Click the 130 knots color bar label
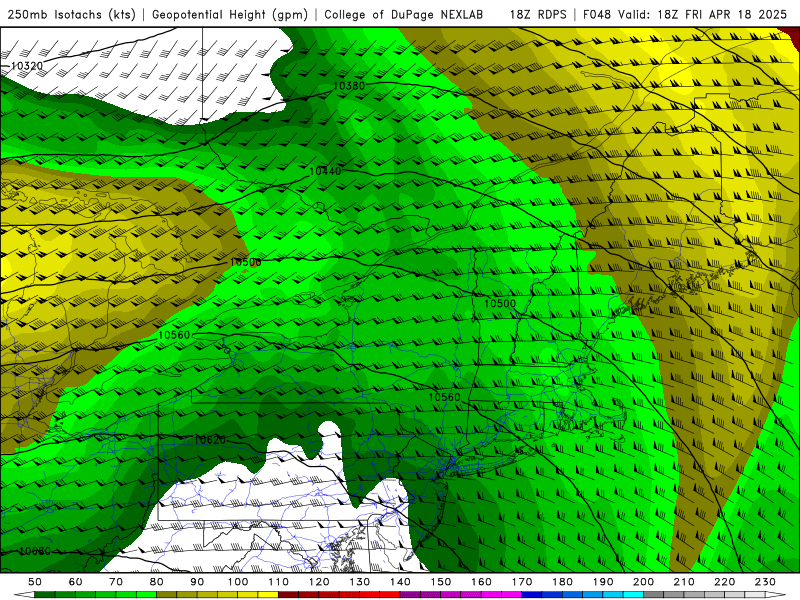The height and width of the screenshot is (600, 800). (360, 582)
